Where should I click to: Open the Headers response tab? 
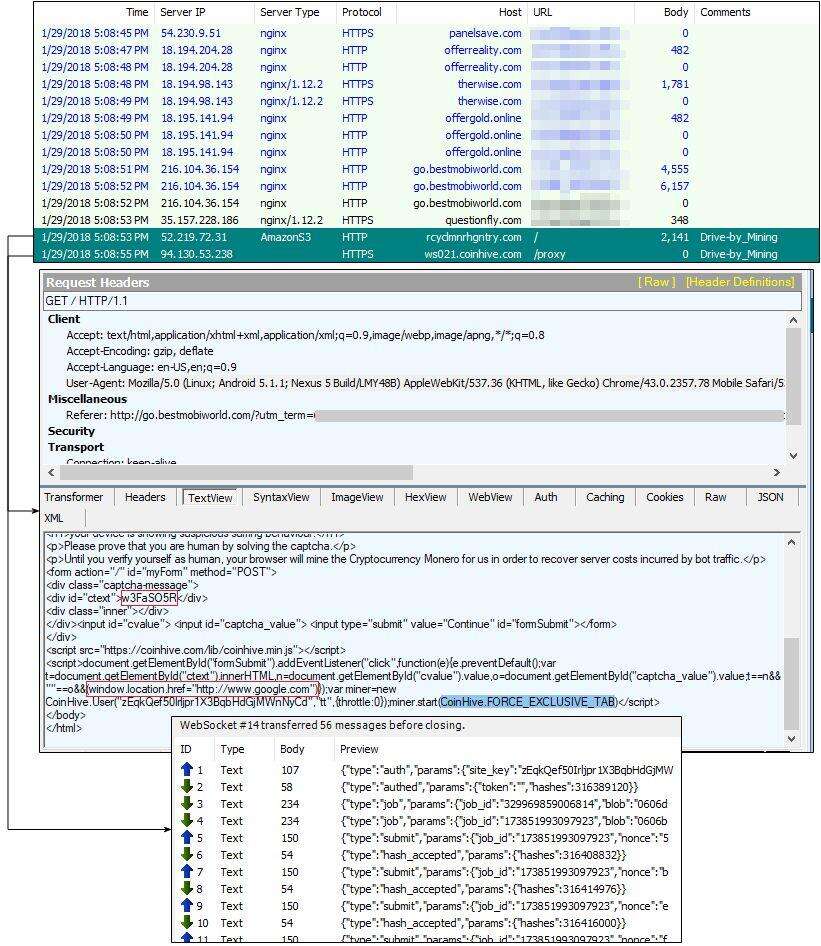145,497
